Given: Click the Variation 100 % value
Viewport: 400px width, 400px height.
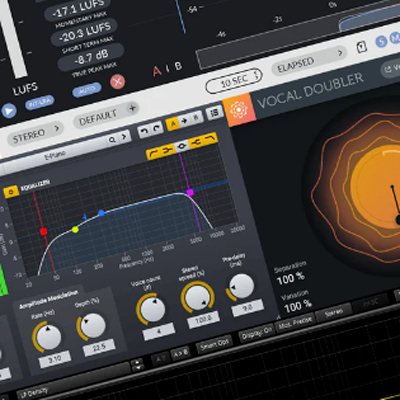Looking at the screenshot, I should 297,306.
